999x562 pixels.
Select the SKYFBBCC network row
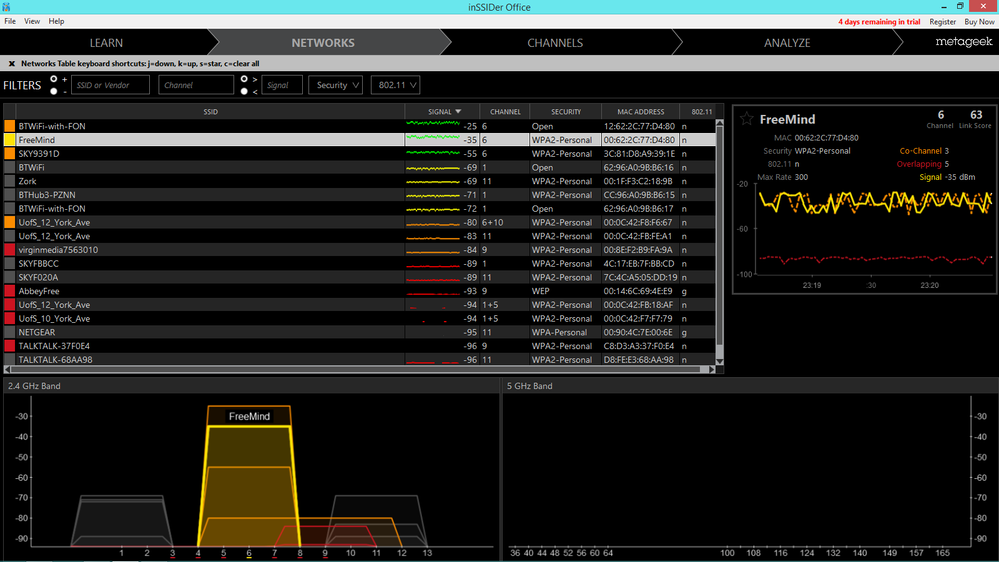359,263
